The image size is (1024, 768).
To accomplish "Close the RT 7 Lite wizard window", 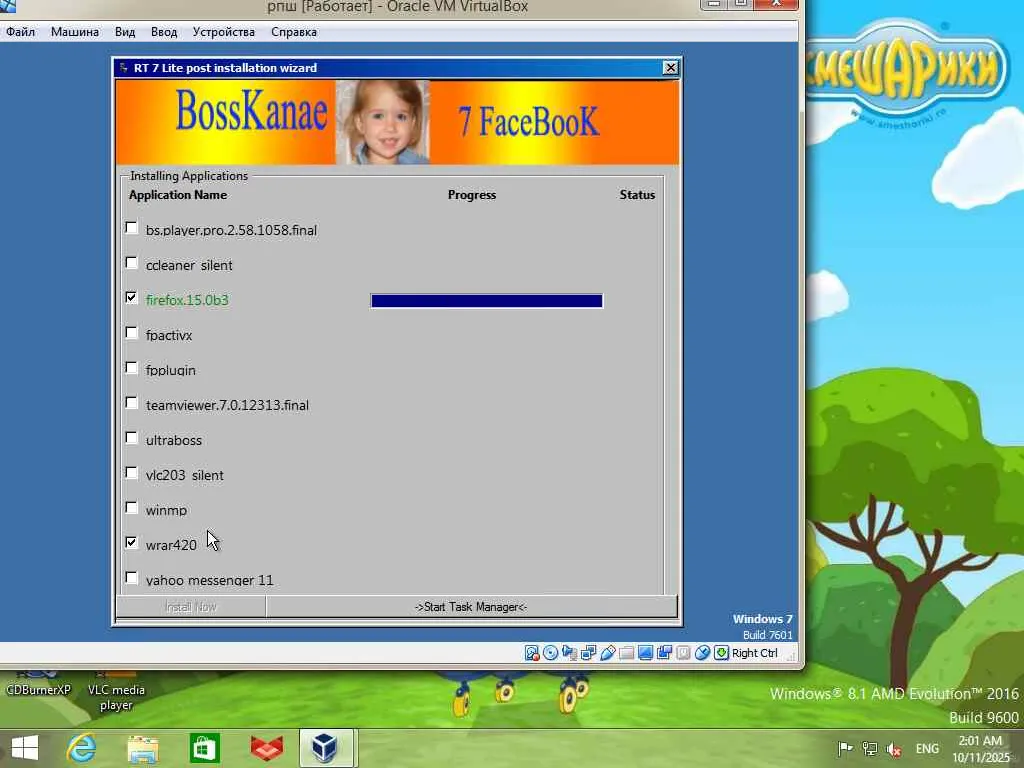I will pos(671,68).
